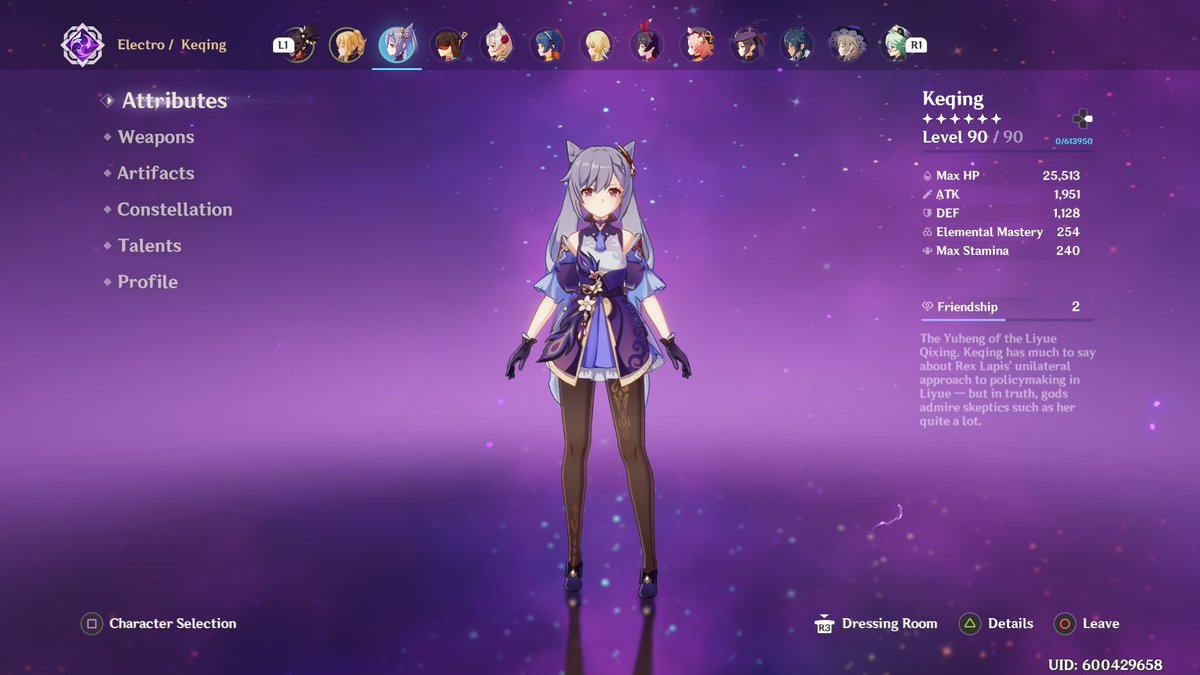Image resolution: width=1200 pixels, height=675 pixels.
Task: Select the Amber portrait with red bow
Action: tap(647, 45)
